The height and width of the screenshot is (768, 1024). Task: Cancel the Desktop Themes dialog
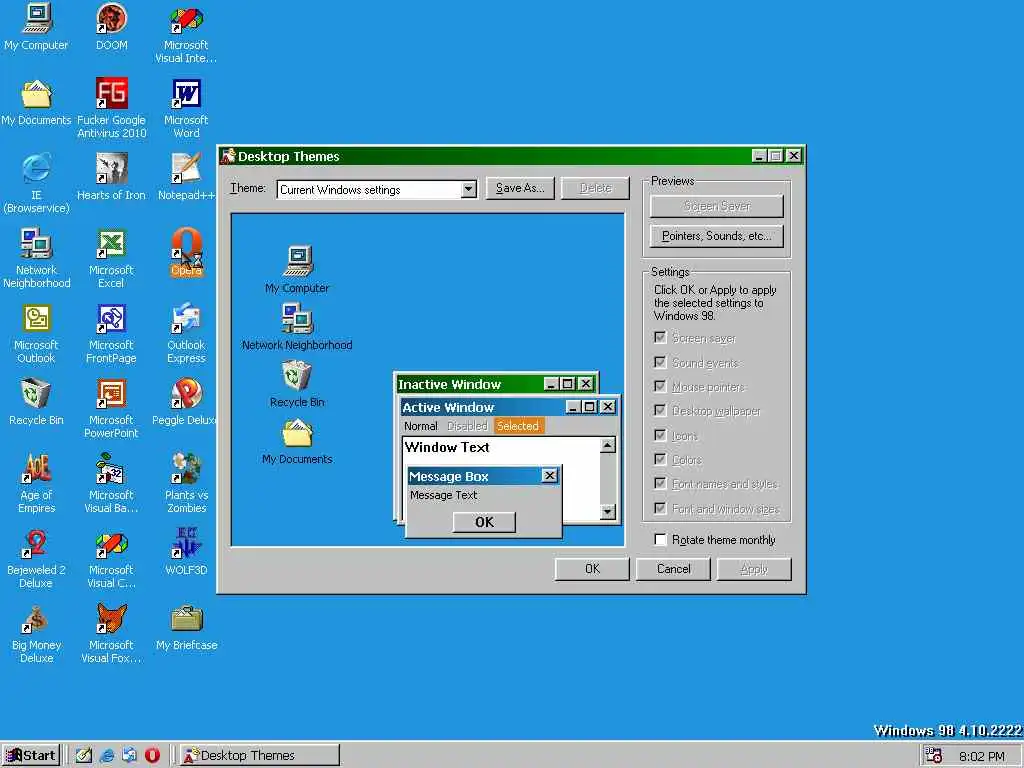(x=673, y=569)
